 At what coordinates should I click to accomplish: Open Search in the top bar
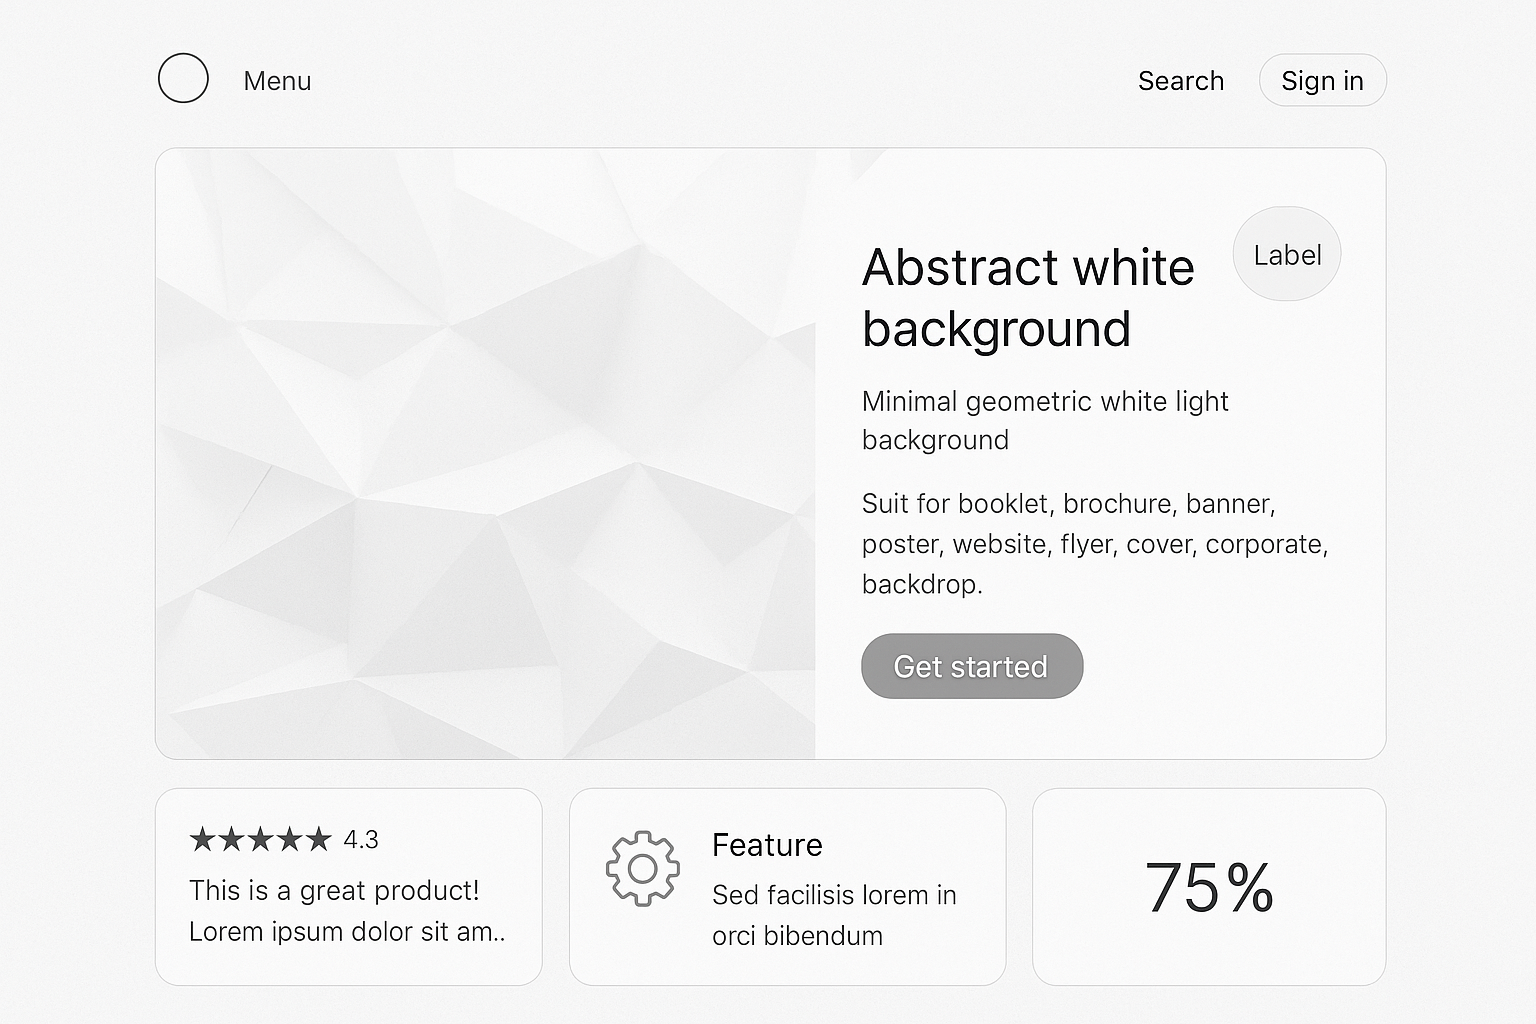tap(1180, 81)
